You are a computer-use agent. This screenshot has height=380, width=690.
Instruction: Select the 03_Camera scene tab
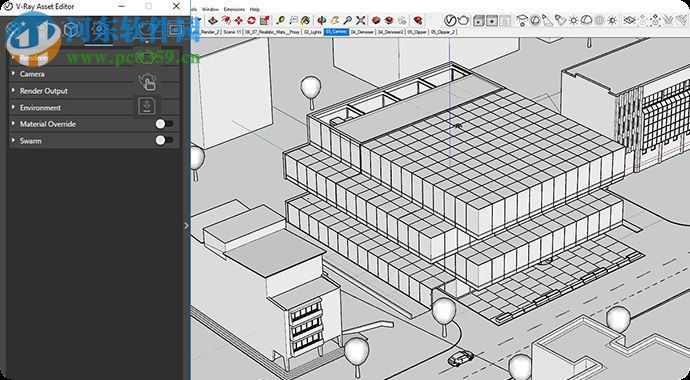coord(336,32)
